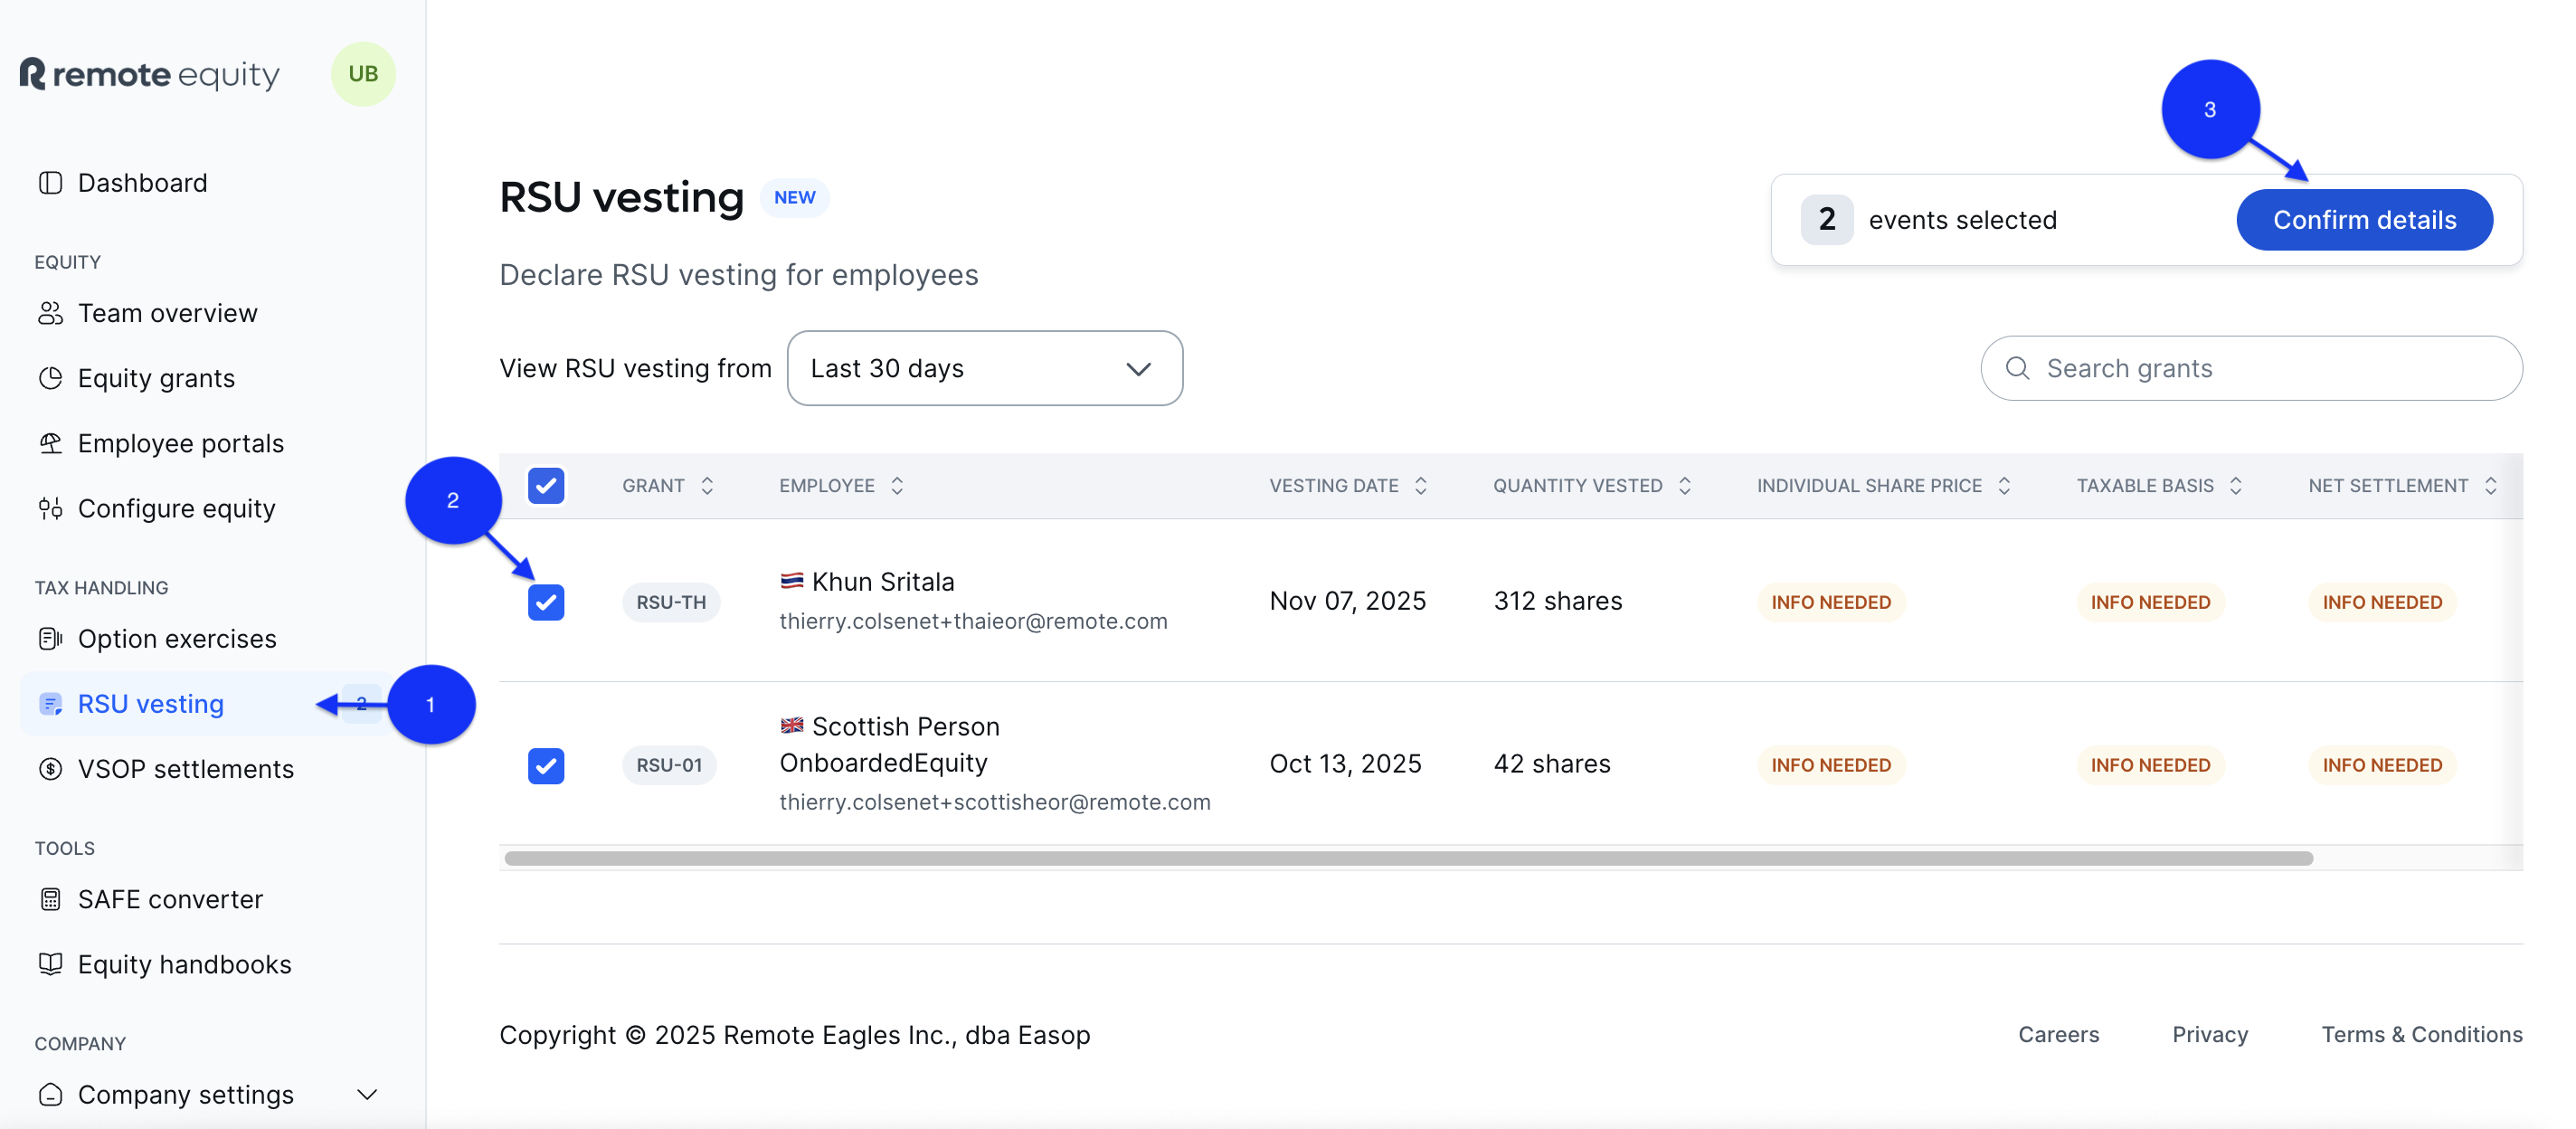
Task: Click thierry.colsenet+scottisheor@remote.com email
Action: [995, 802]
